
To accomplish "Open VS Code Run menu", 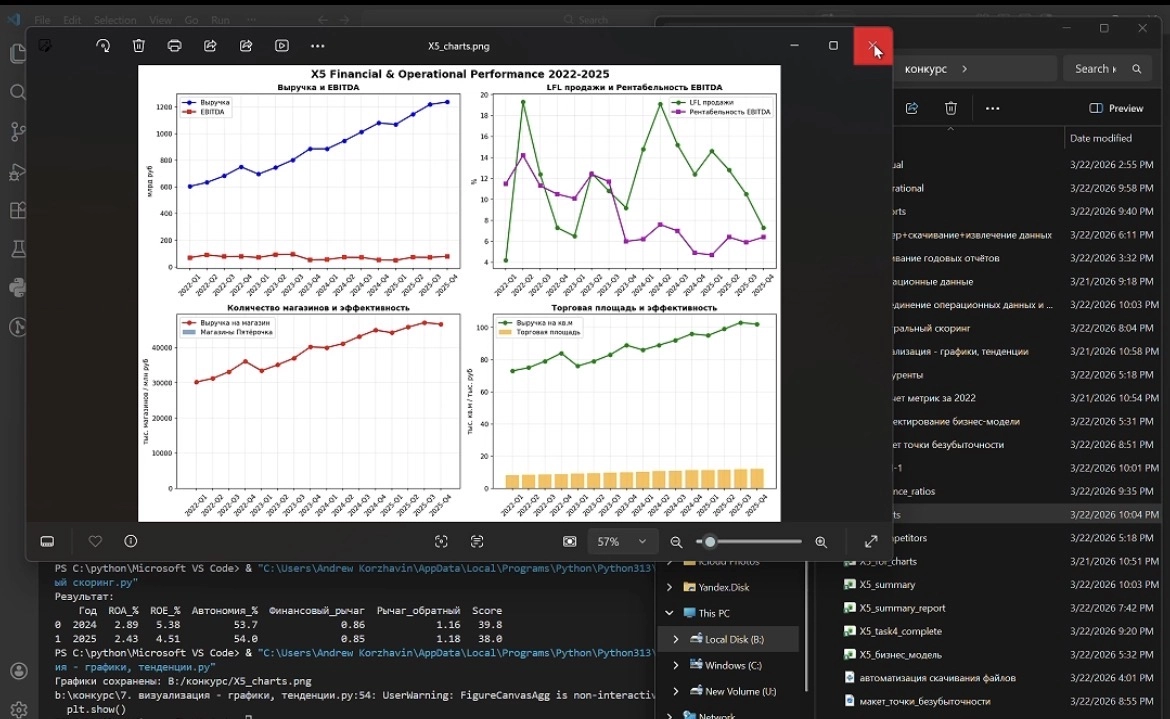I will coord(220,20).
